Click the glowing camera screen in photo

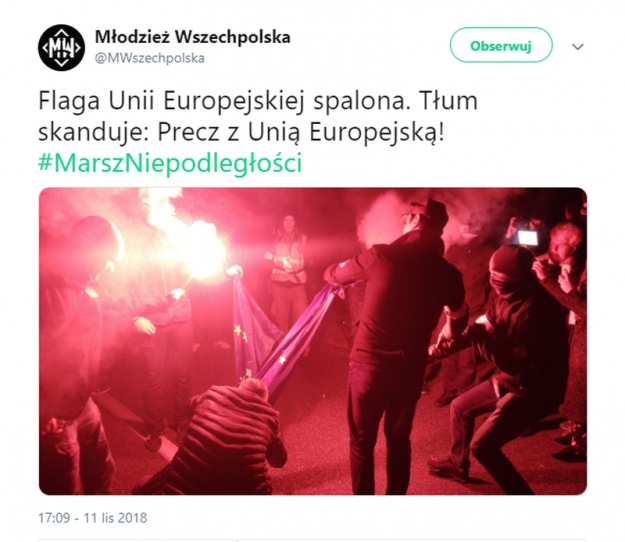[x=527, y=238]
